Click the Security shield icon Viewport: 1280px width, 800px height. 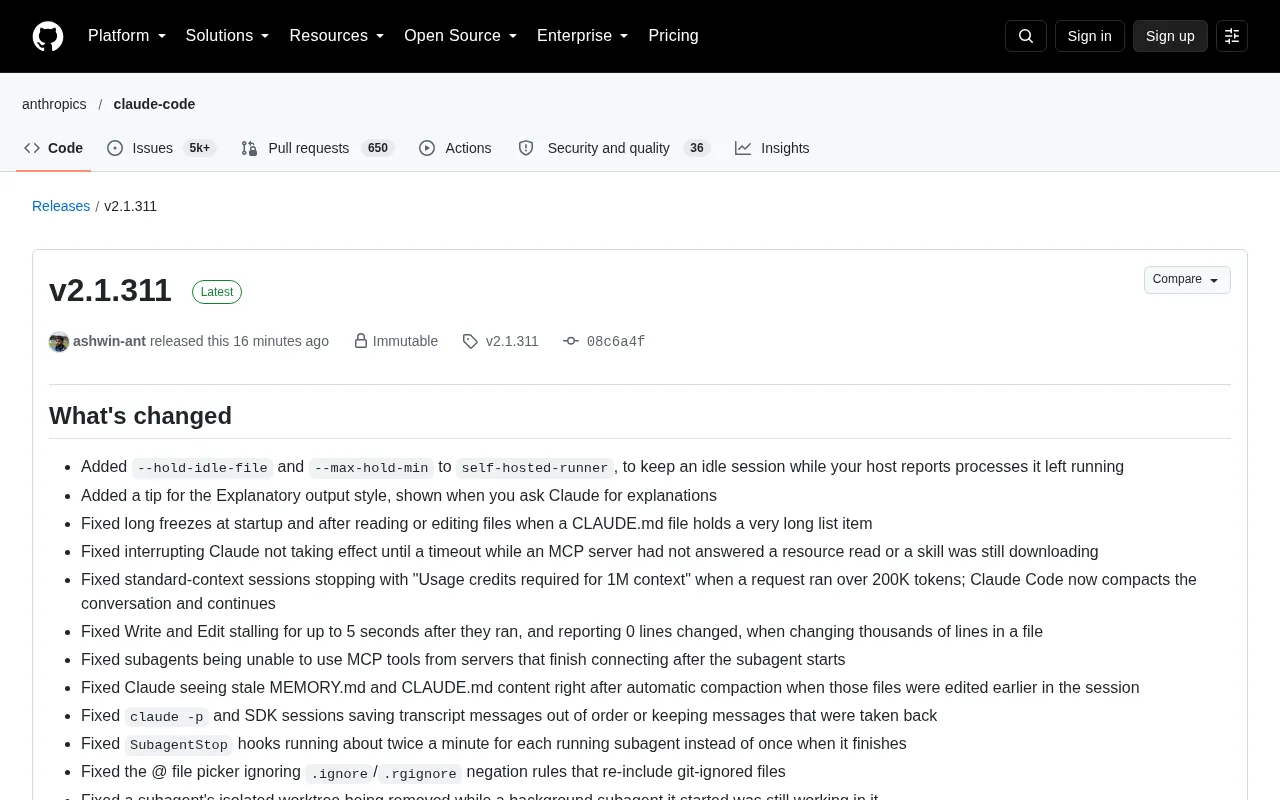(x=526, y=148)
